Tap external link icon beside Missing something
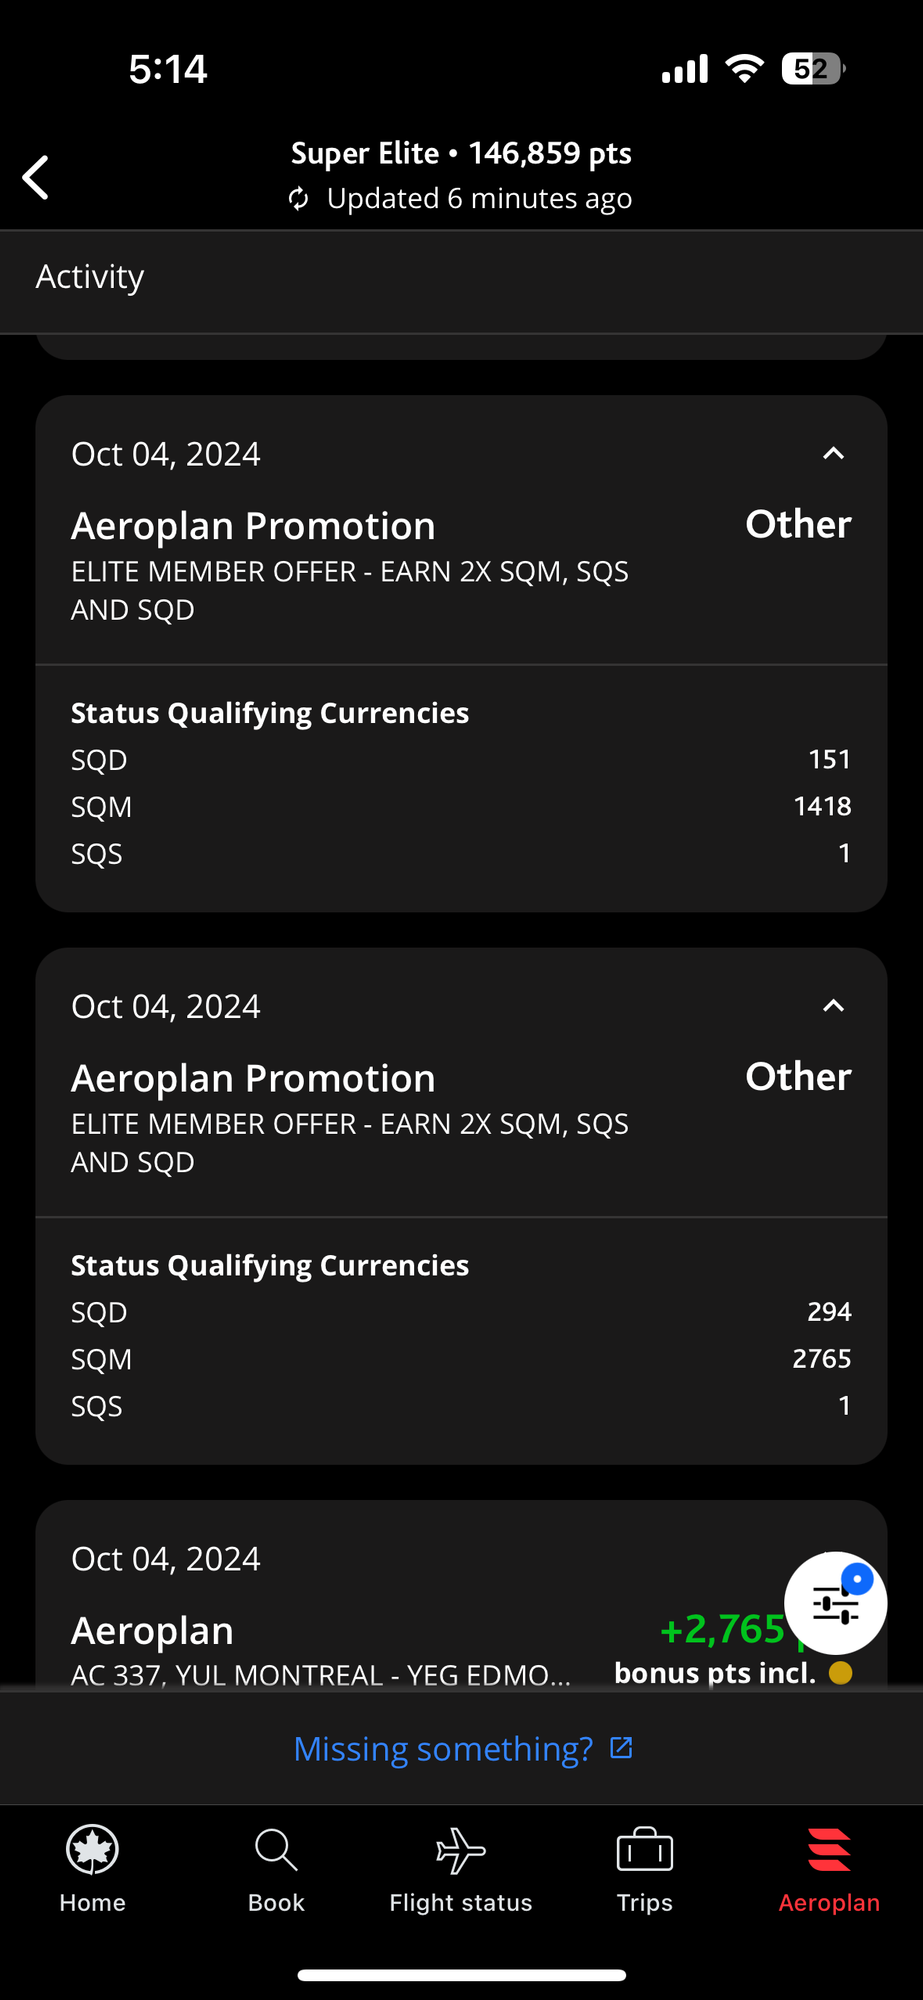Viewport: 923px width, 2000px height. (621, 1747)
